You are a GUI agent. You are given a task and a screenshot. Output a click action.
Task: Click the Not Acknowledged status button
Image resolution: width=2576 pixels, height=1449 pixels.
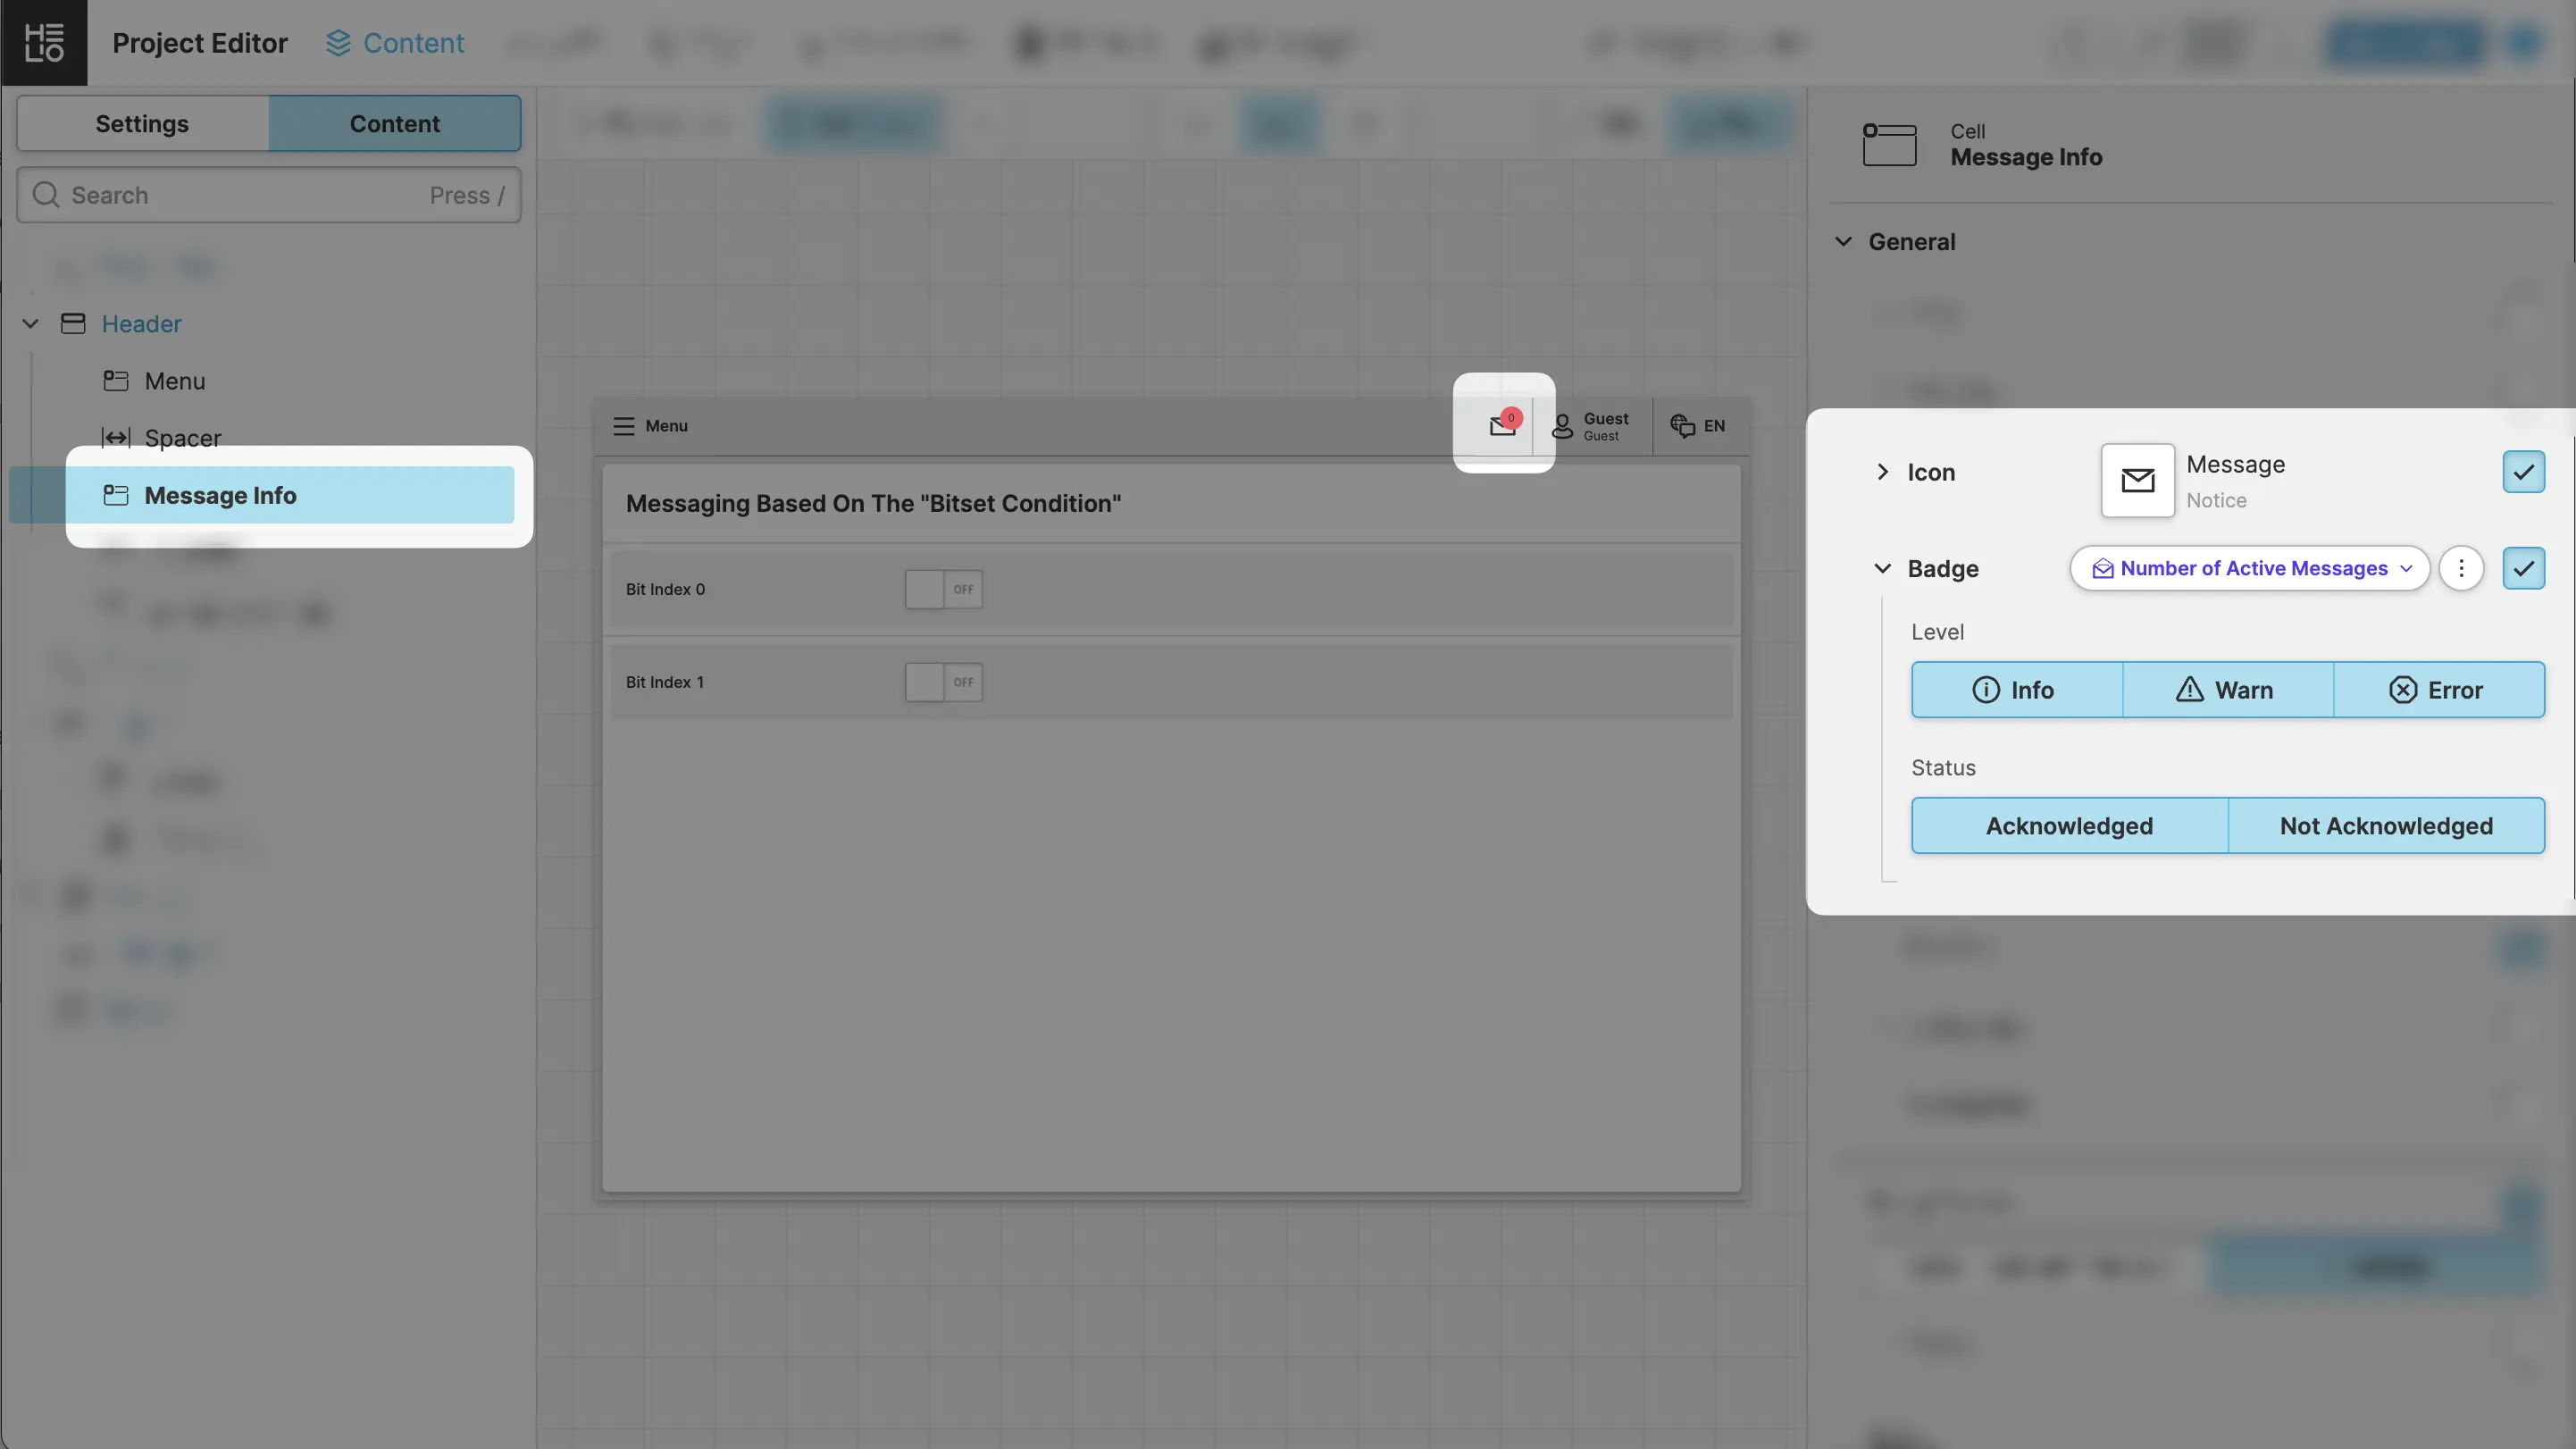tap(2385, 826)
